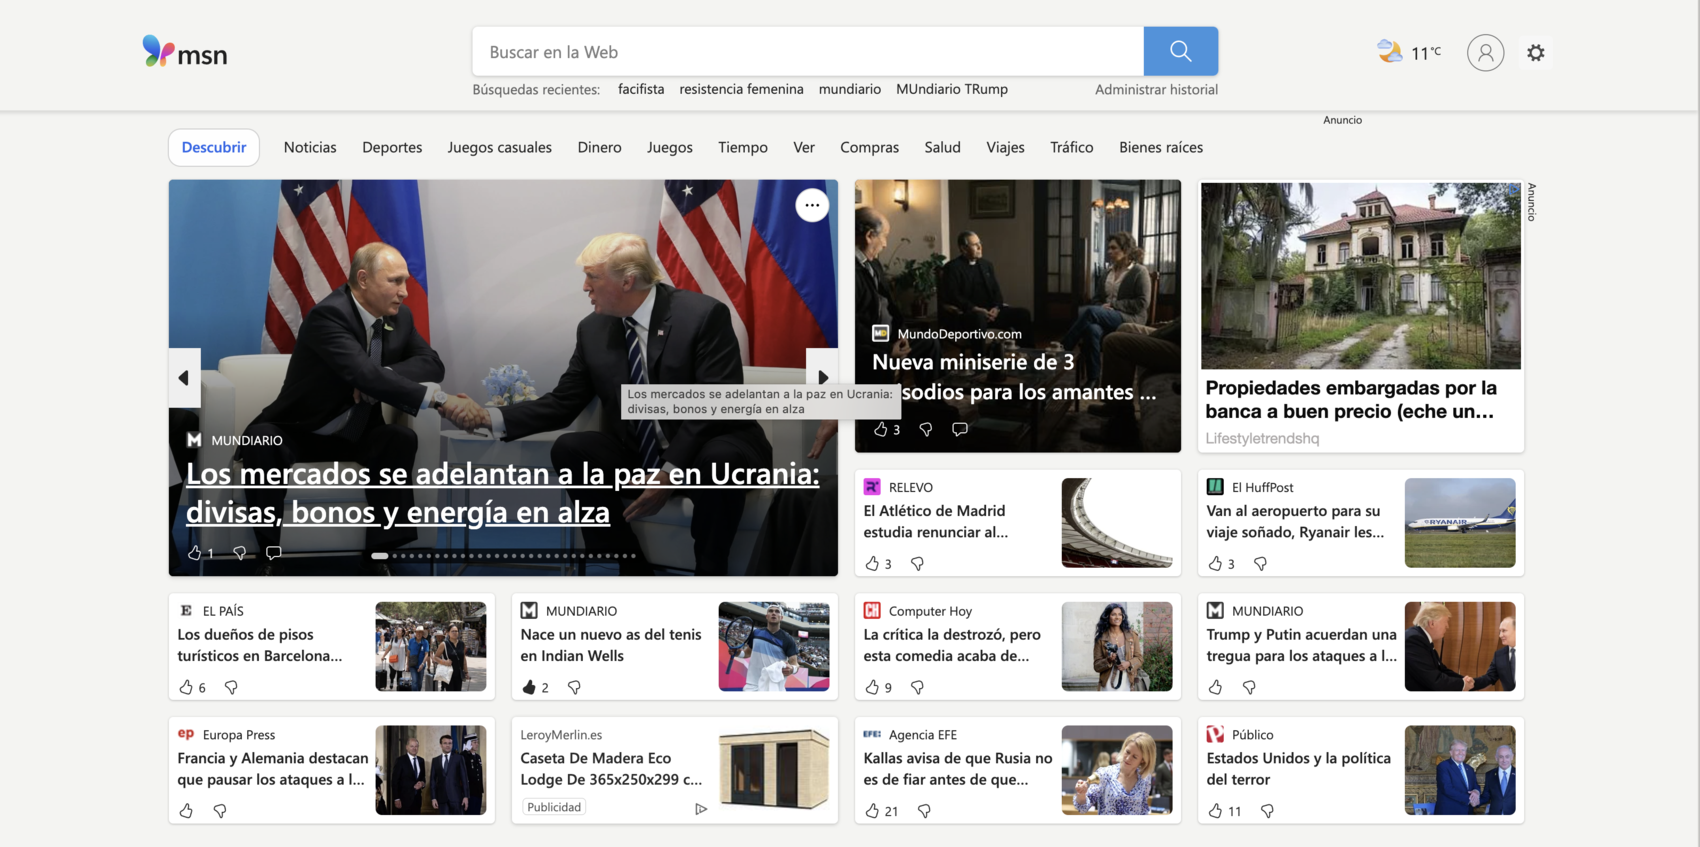Go to previous slide in the carousel
Viewport: 1700px width, 847px height.
184,377
